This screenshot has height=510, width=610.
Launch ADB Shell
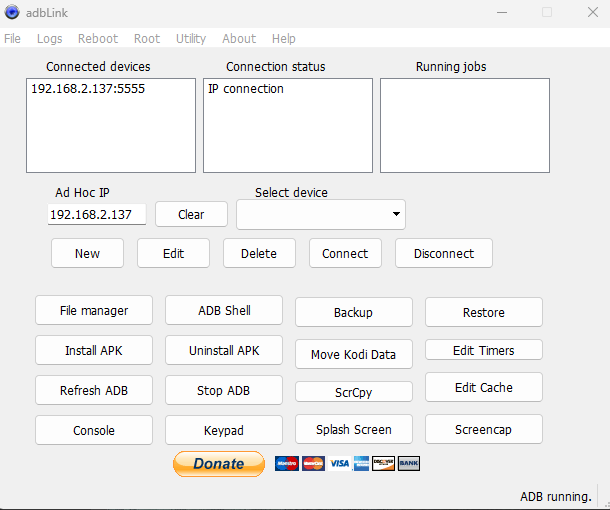coord(224,311)
